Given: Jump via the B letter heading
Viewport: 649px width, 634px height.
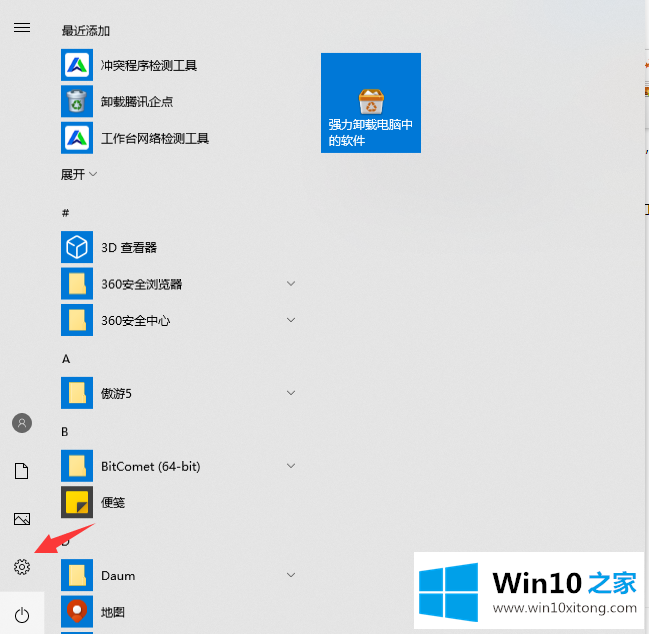Looking at the screenshot, I should click(65, 432).
